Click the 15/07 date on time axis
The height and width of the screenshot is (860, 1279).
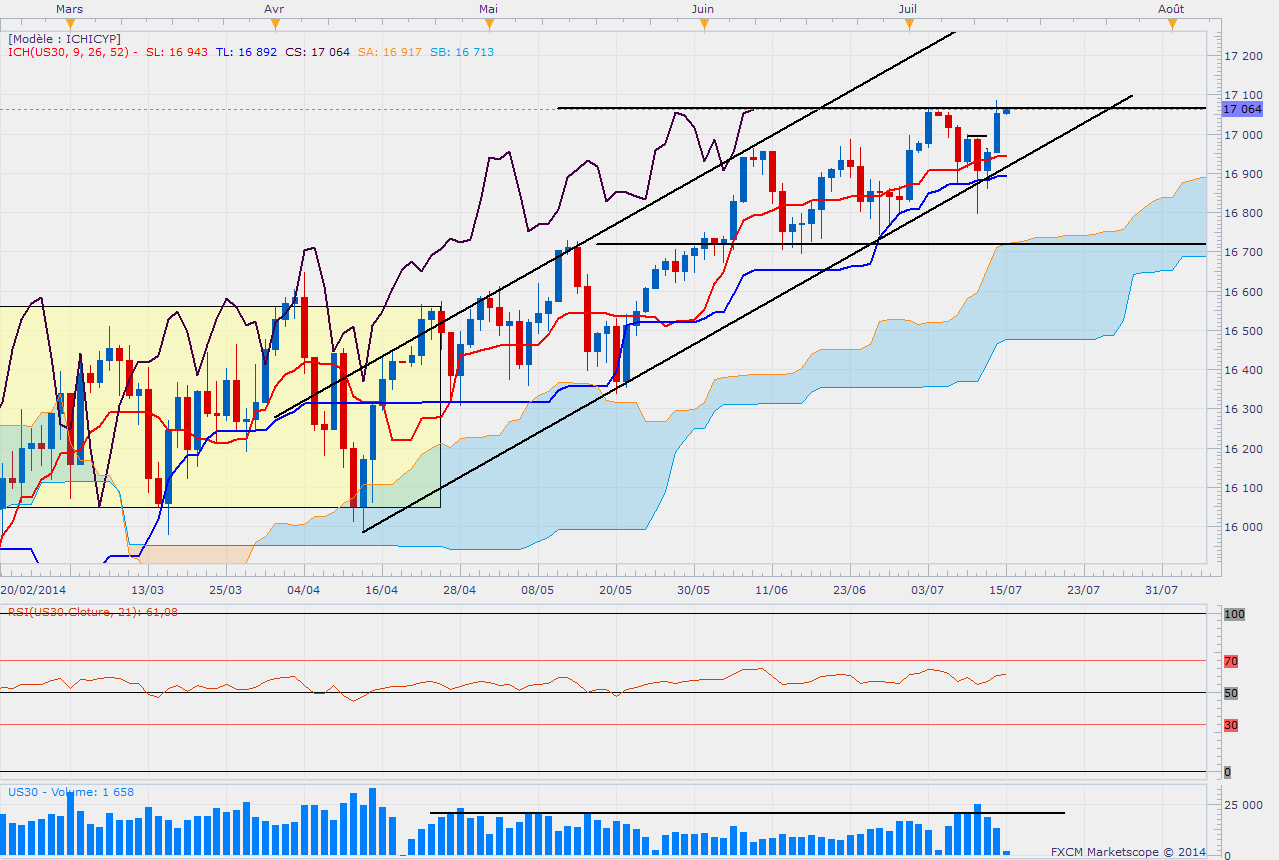pyautogui.click(x=1004, y=591)
